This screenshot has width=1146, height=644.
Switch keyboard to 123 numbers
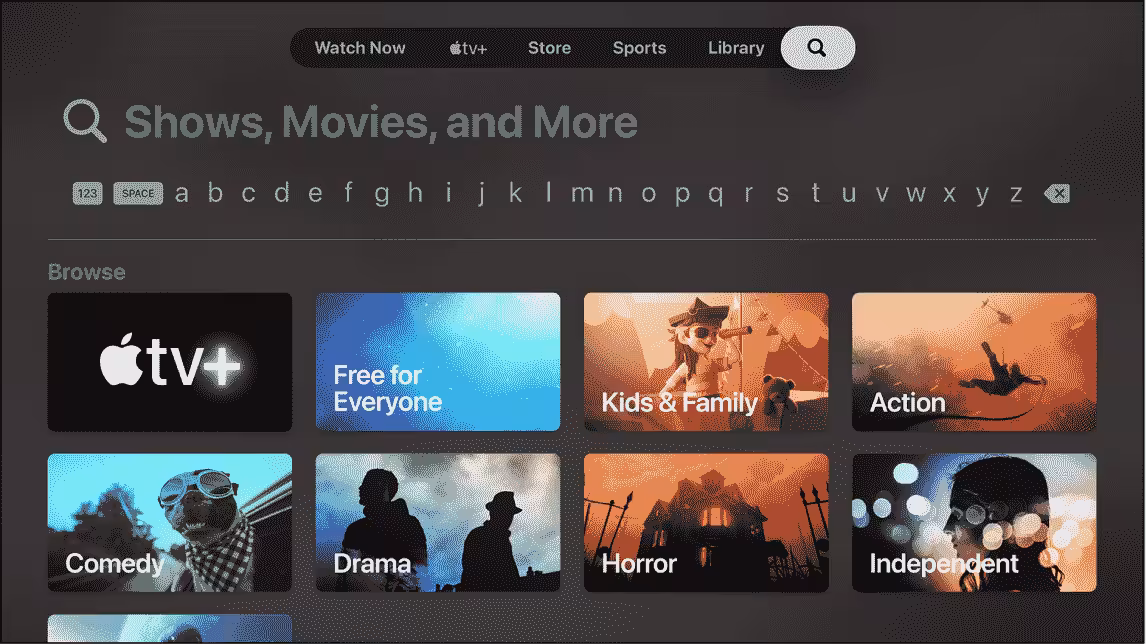pos(88,194)
